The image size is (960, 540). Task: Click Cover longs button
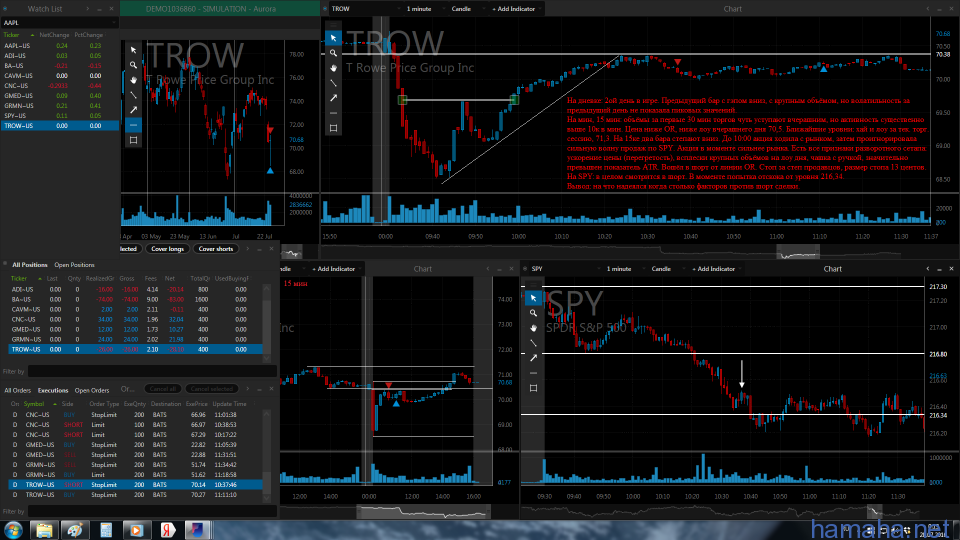(x=167, y=249)
